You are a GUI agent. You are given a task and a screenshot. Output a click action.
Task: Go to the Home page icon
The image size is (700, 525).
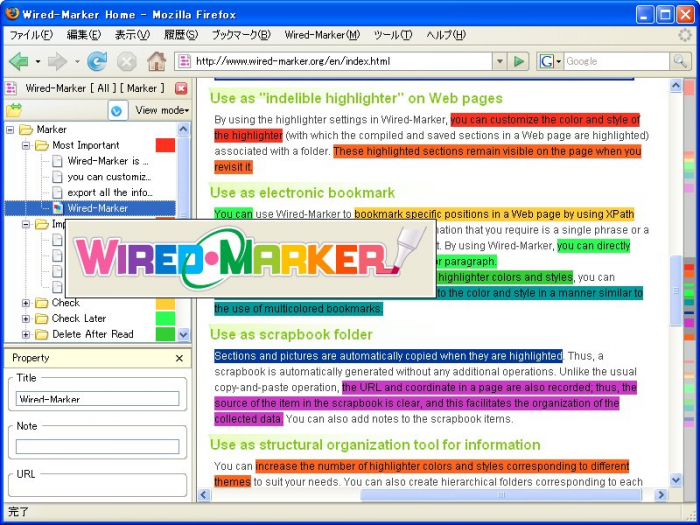[157, 61]
